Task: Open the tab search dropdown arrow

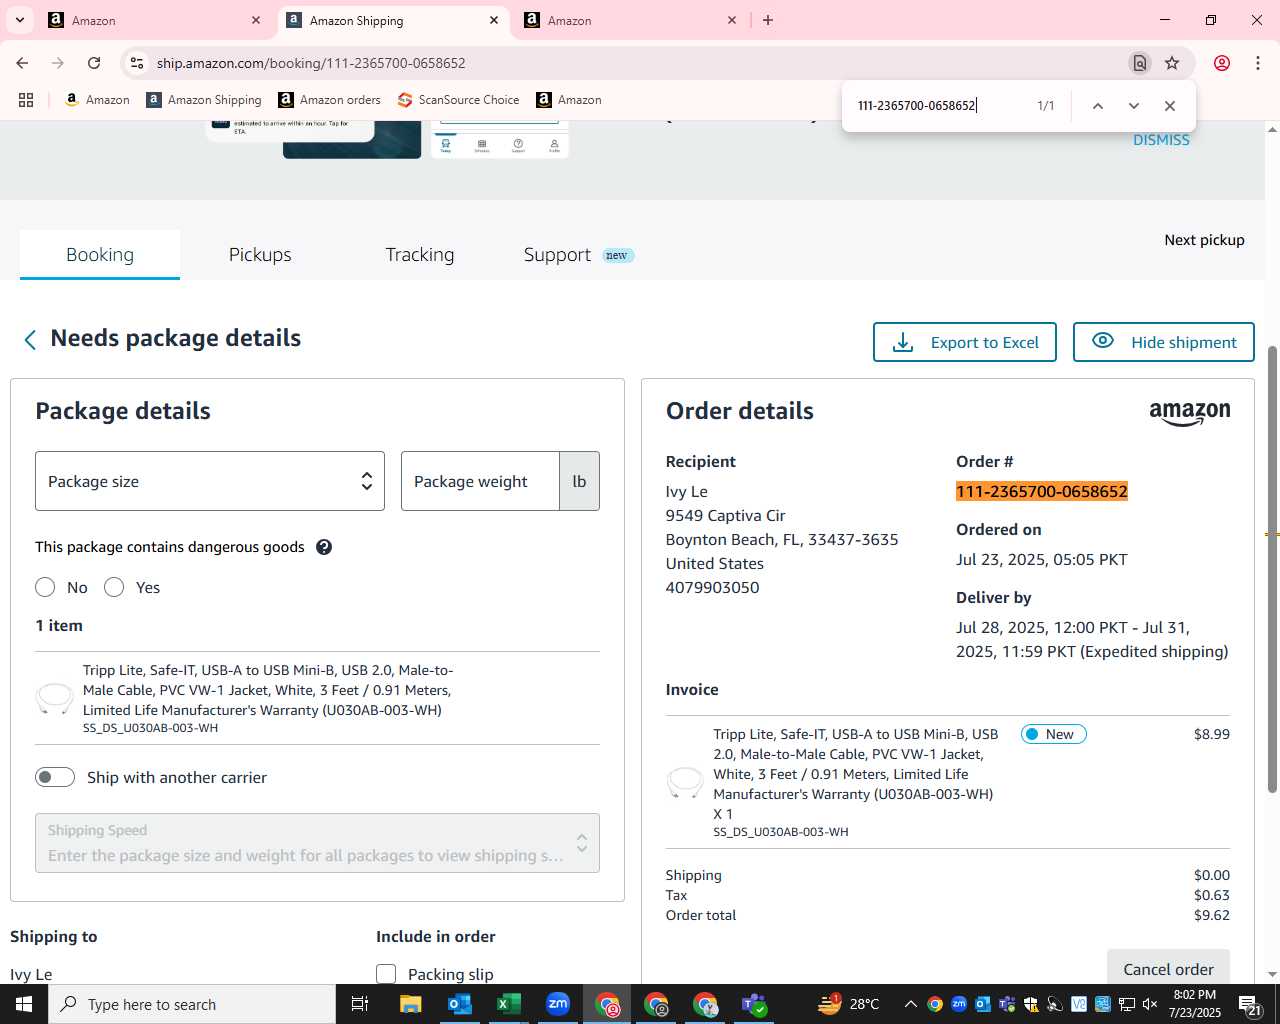Action: click(19, 20)
